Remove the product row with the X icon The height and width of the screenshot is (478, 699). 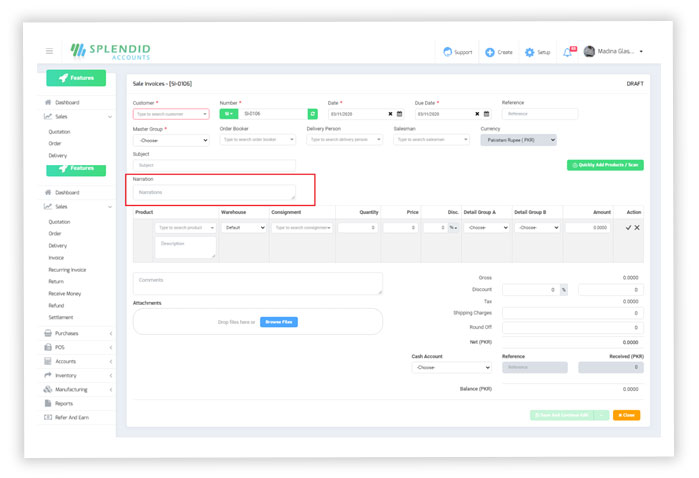637,228
